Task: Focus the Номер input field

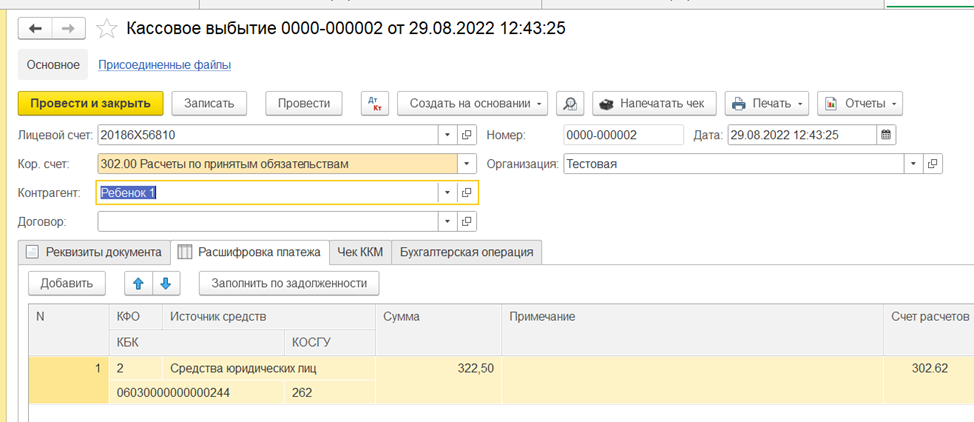Action: (624, 134)
